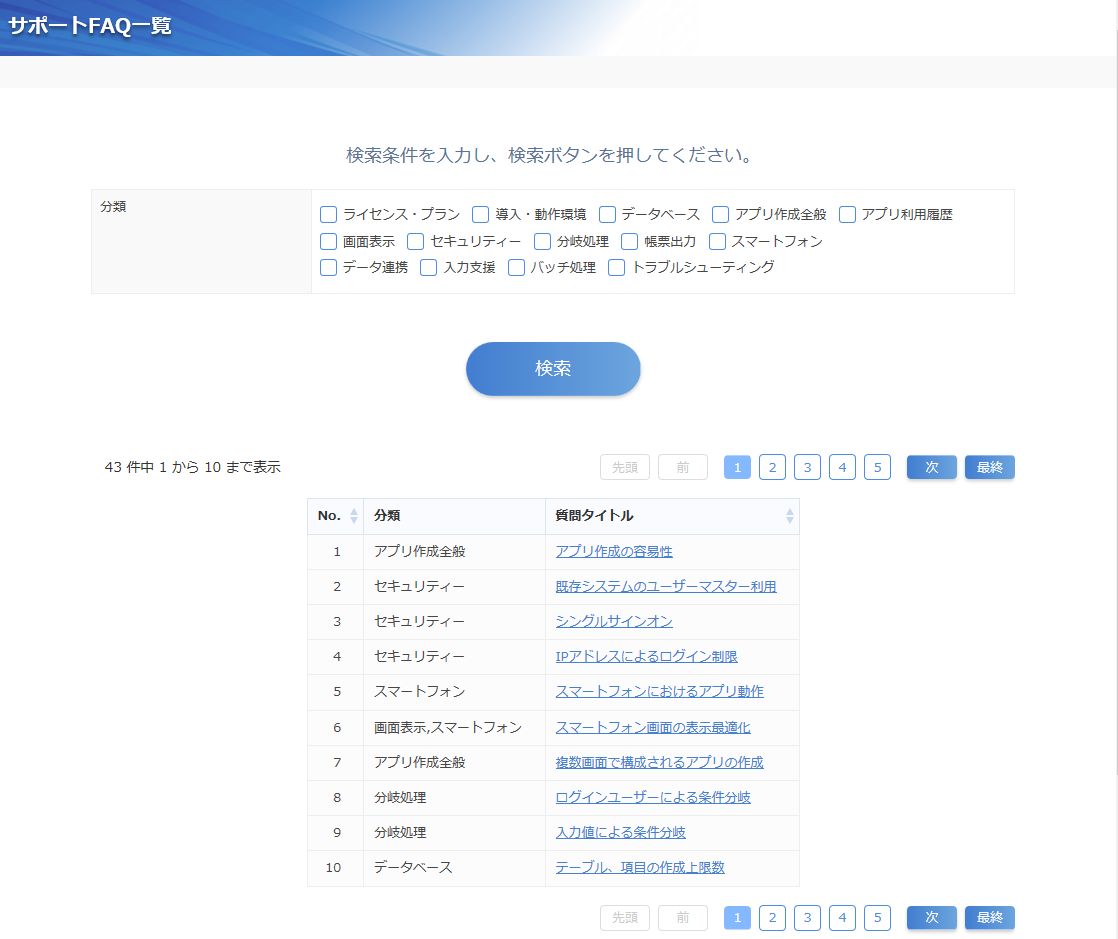Image resolution: width=1118 pixels, height=939 pixels.
Task: Enable the セキュリティー category checkbox
Action: (416, 241)
